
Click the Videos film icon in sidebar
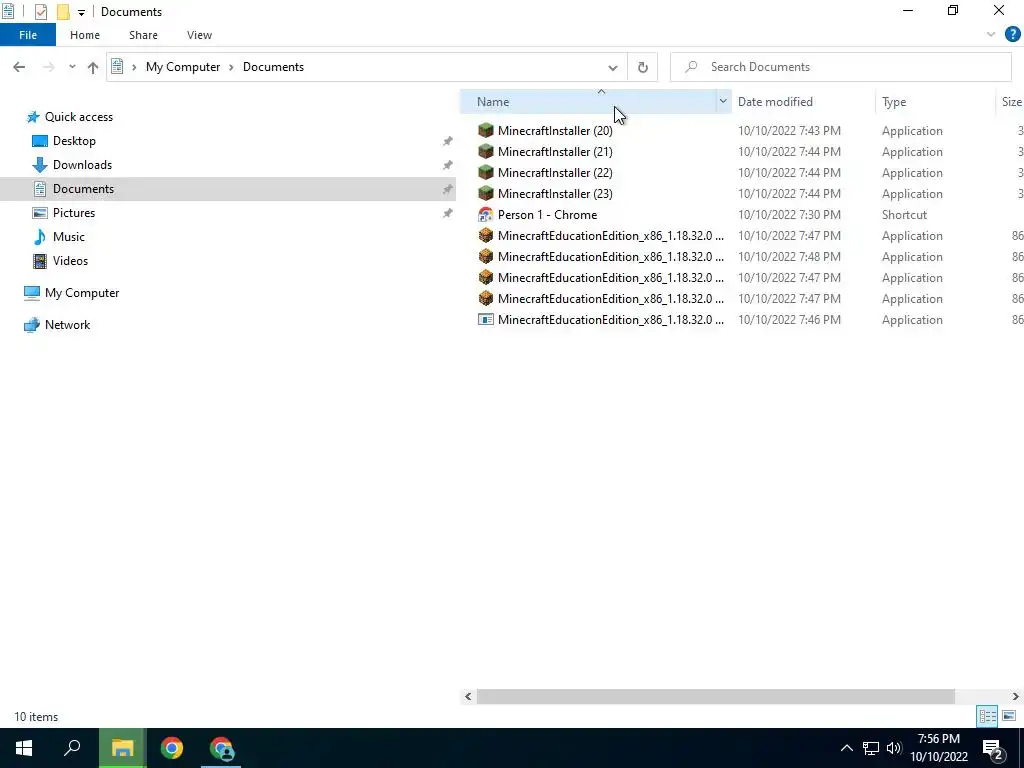tap(40, 261)
